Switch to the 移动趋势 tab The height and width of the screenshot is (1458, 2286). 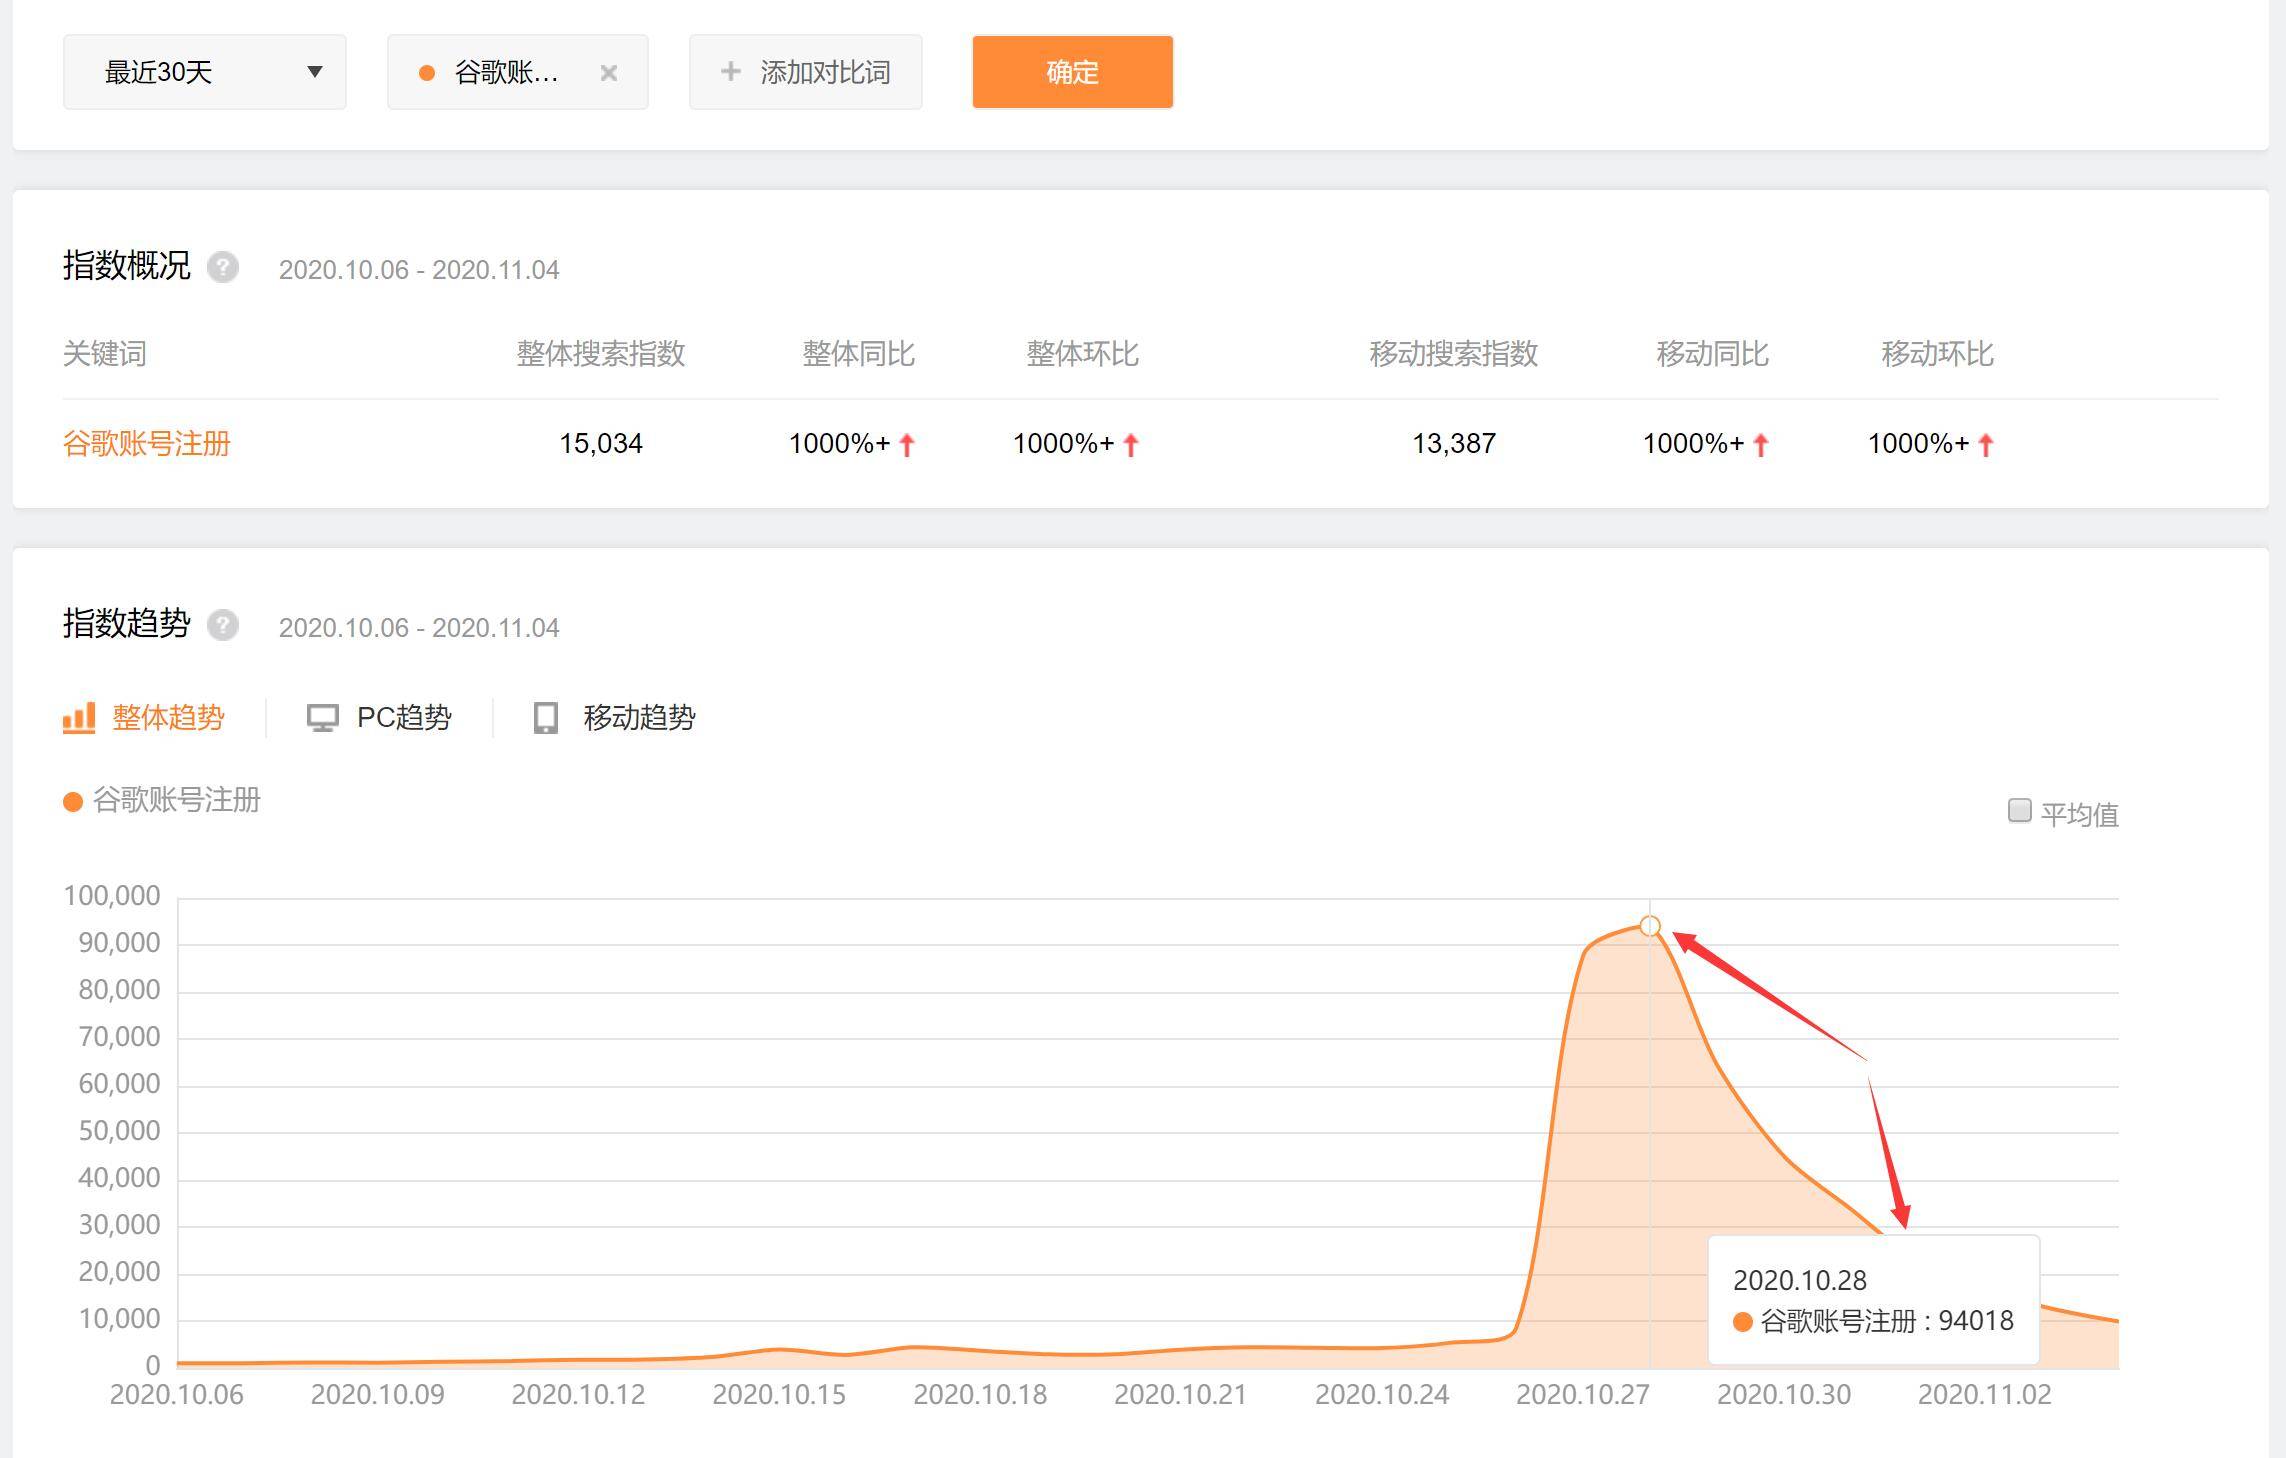coord(614,717)
